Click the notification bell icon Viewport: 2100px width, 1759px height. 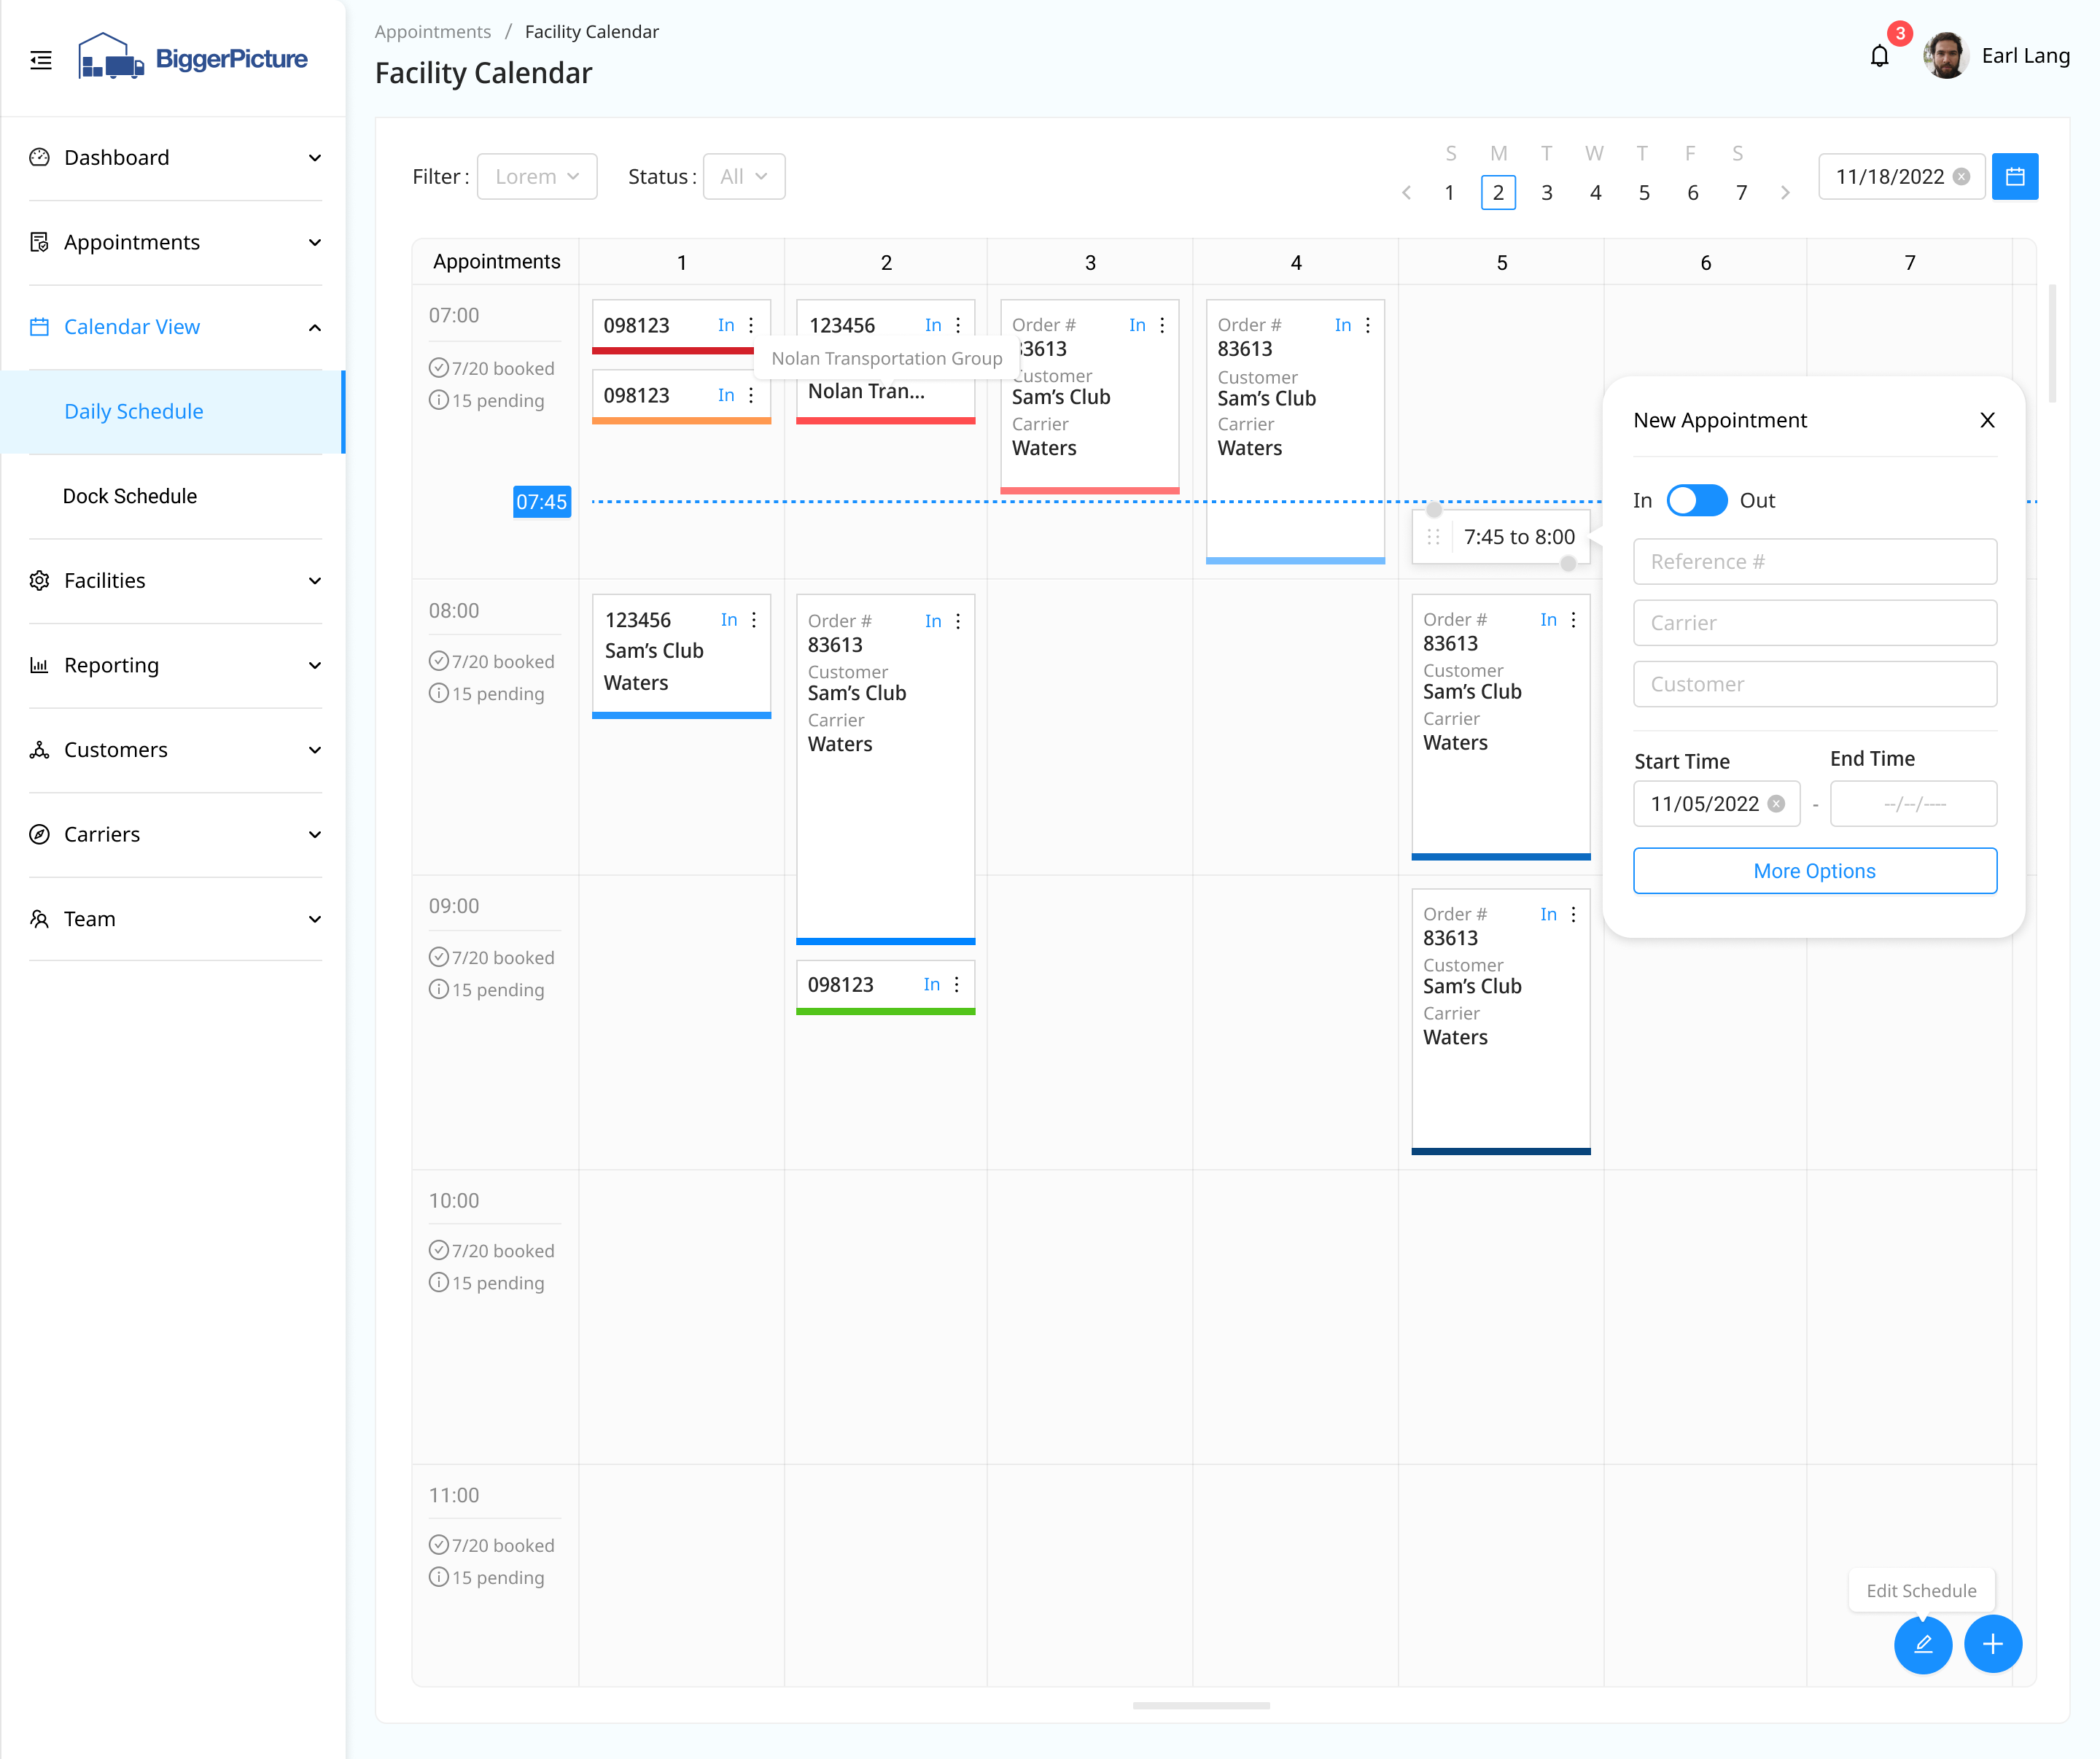[1879, 57]
